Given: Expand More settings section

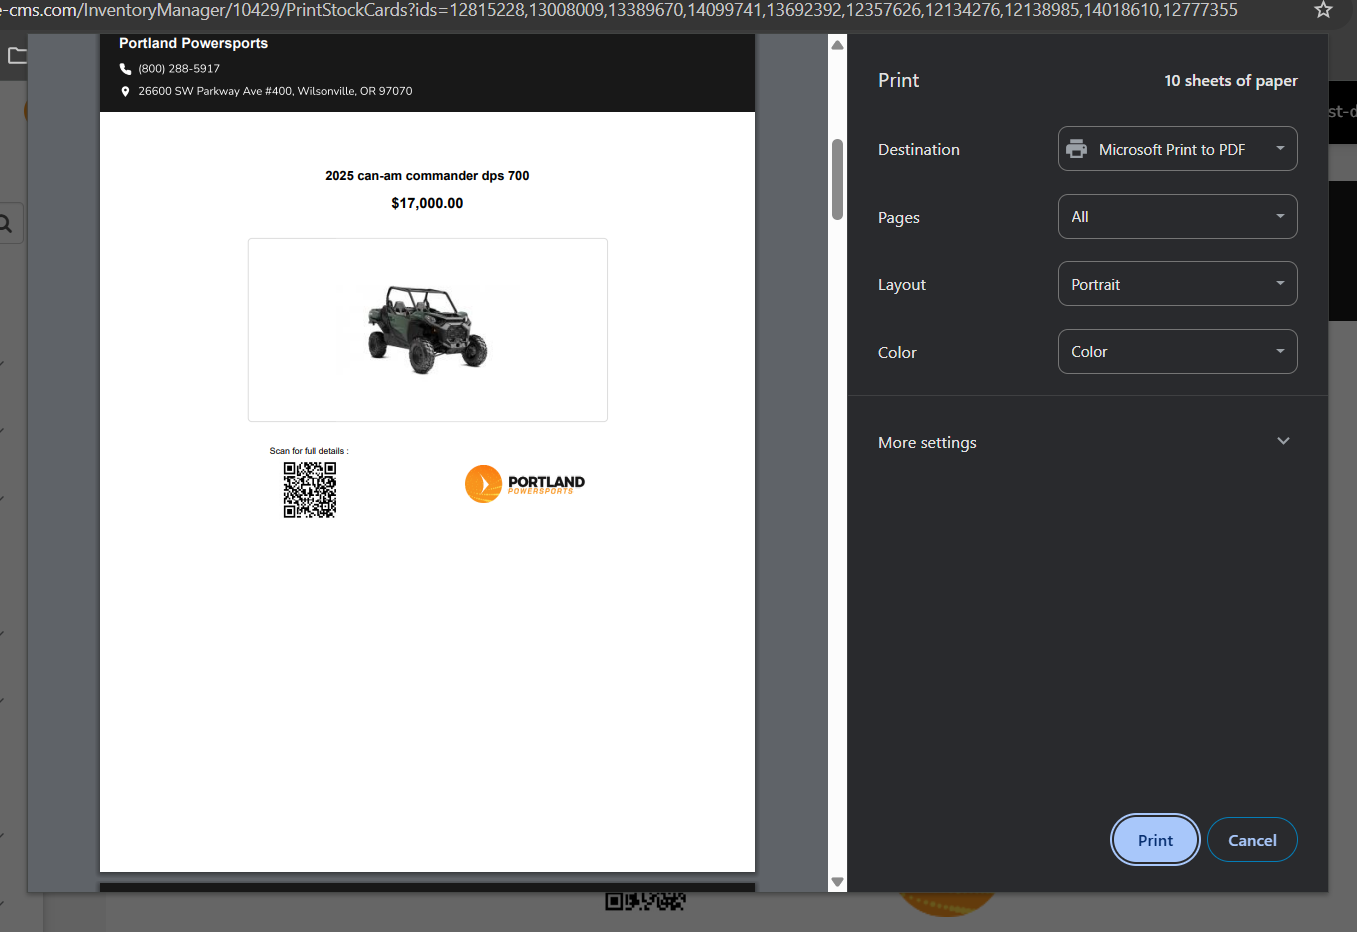Looking at the screenshot, I should pyautogui.click(x=1087, y=442).
